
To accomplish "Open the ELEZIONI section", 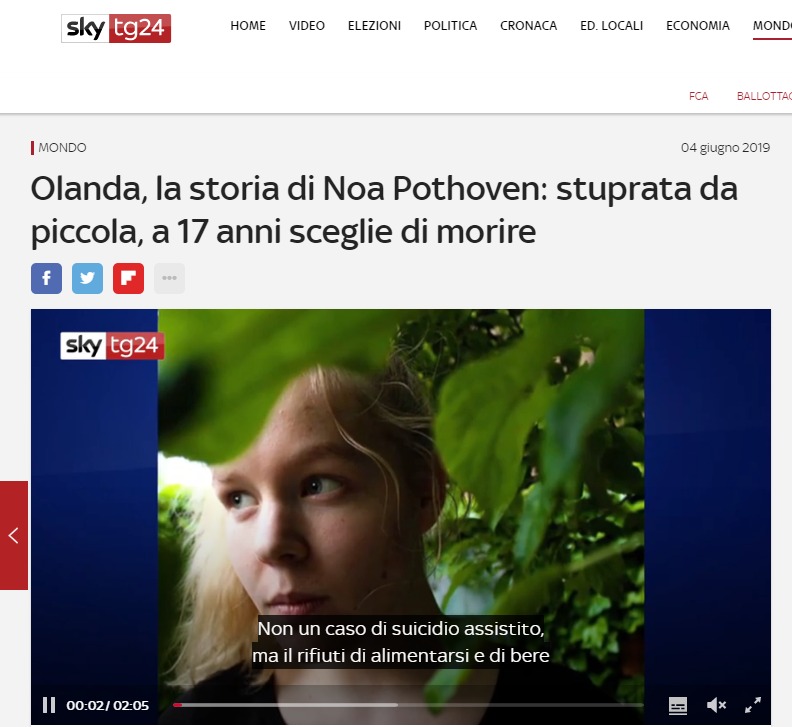I will 374,26.
